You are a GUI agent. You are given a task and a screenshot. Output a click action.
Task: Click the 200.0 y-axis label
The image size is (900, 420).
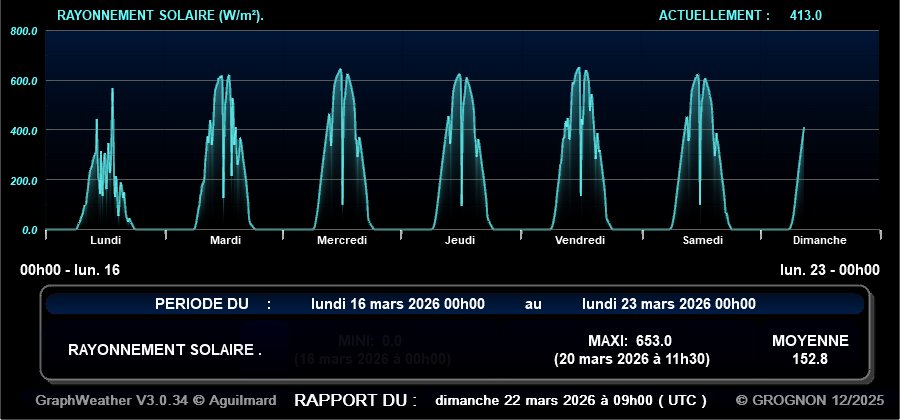[x=24, y=181]
